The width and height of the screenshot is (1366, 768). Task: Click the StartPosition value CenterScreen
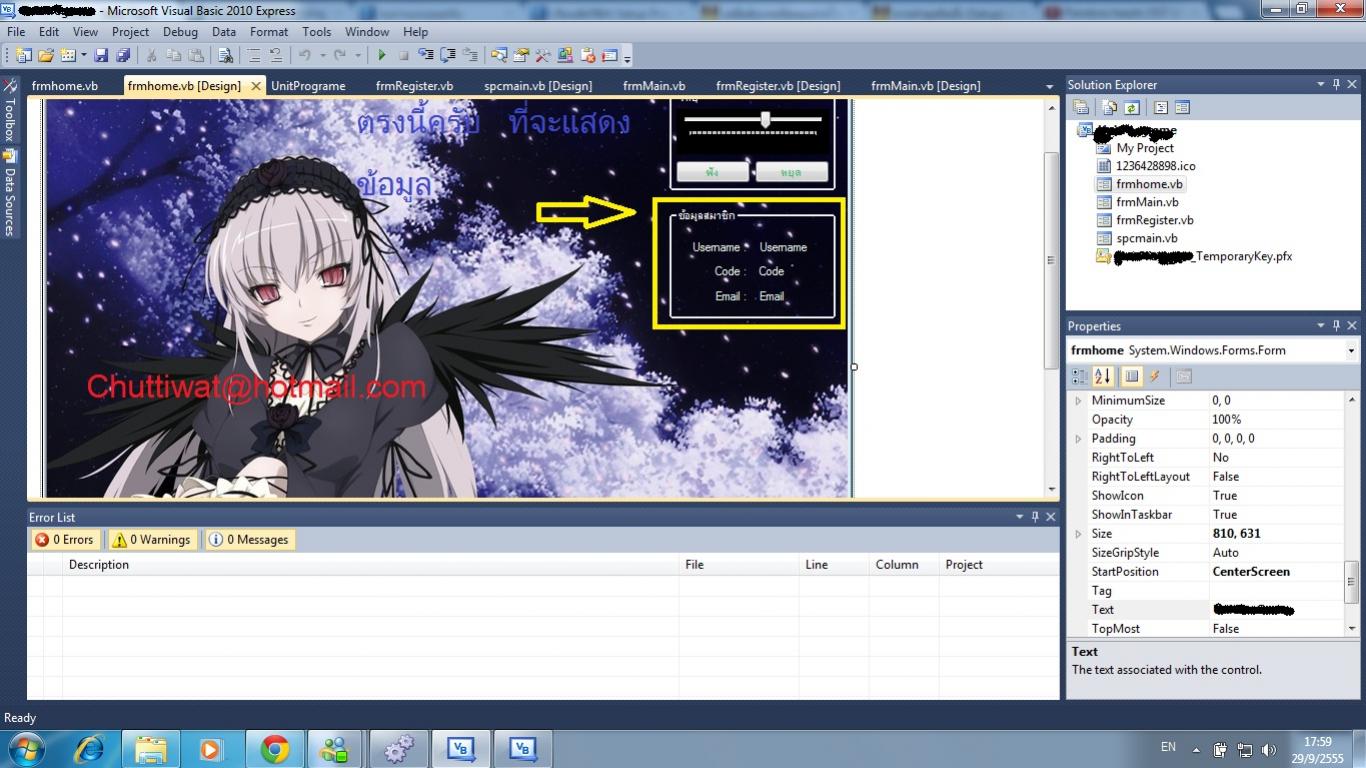click(x=1251, y=572)
